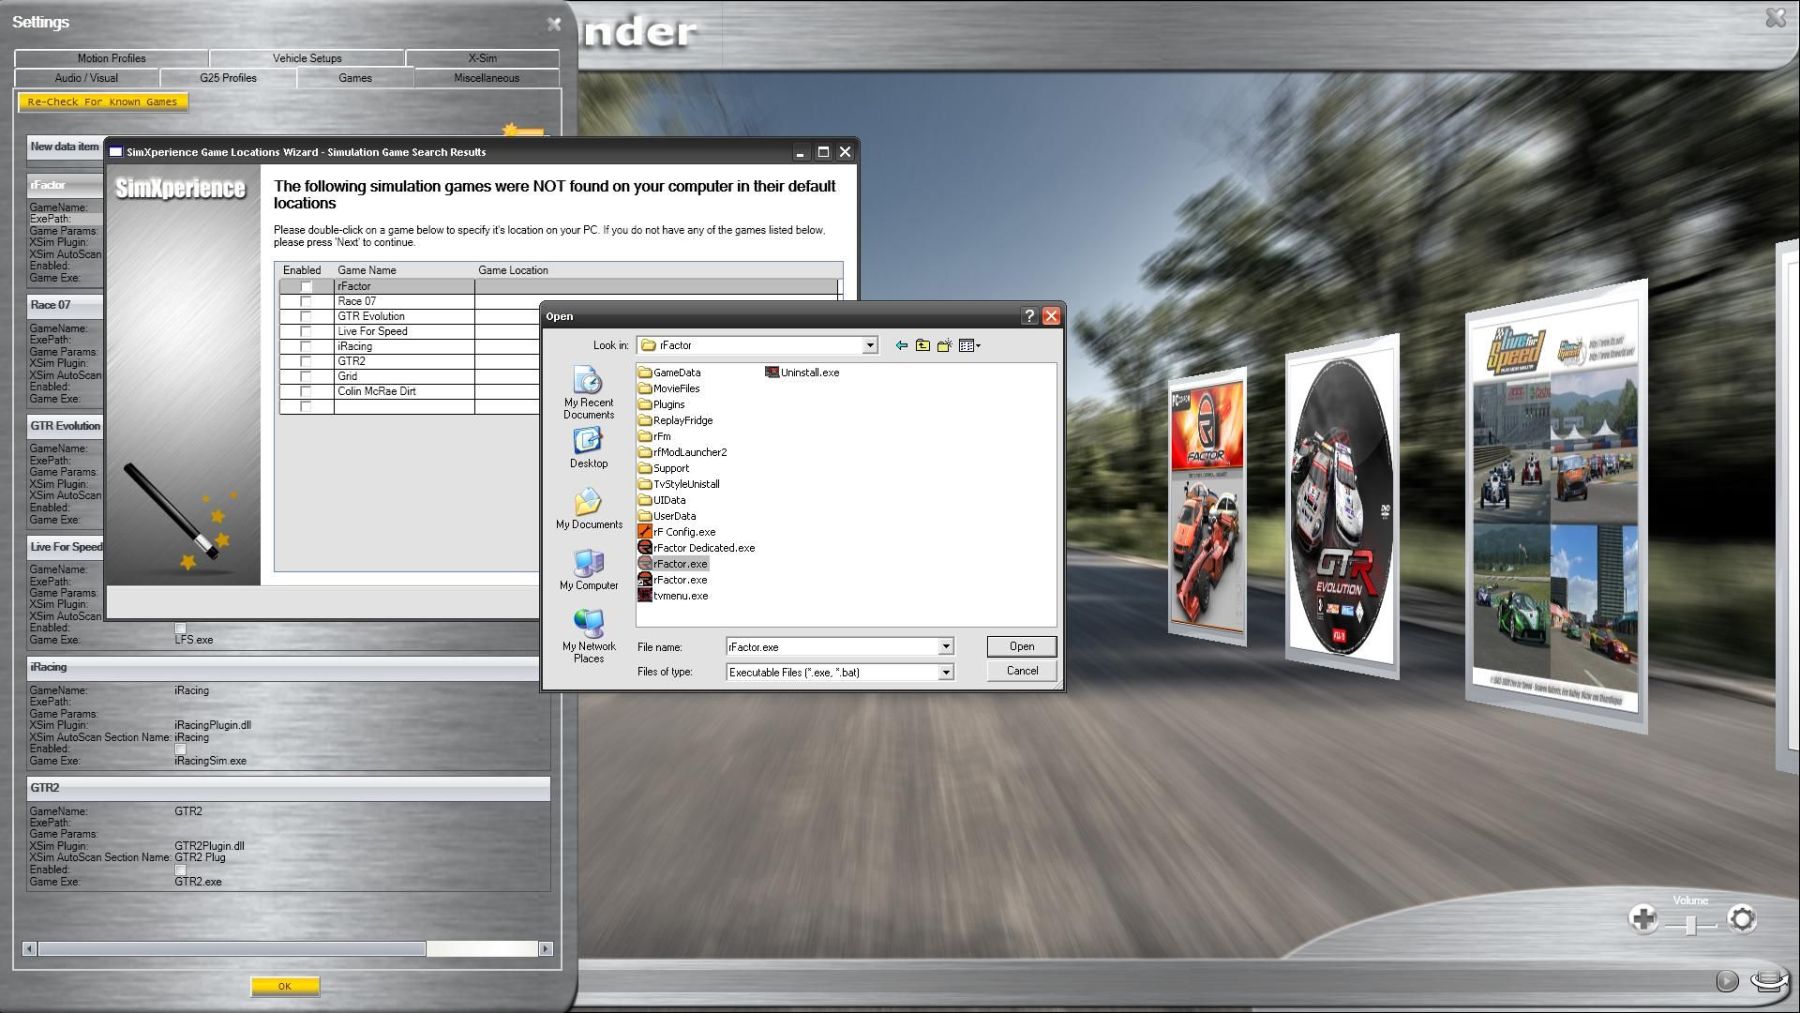Tick the Race 07 Enabled checkbox in wizard
This screenshot has width=1800, height=1013.
coord(306,301)
